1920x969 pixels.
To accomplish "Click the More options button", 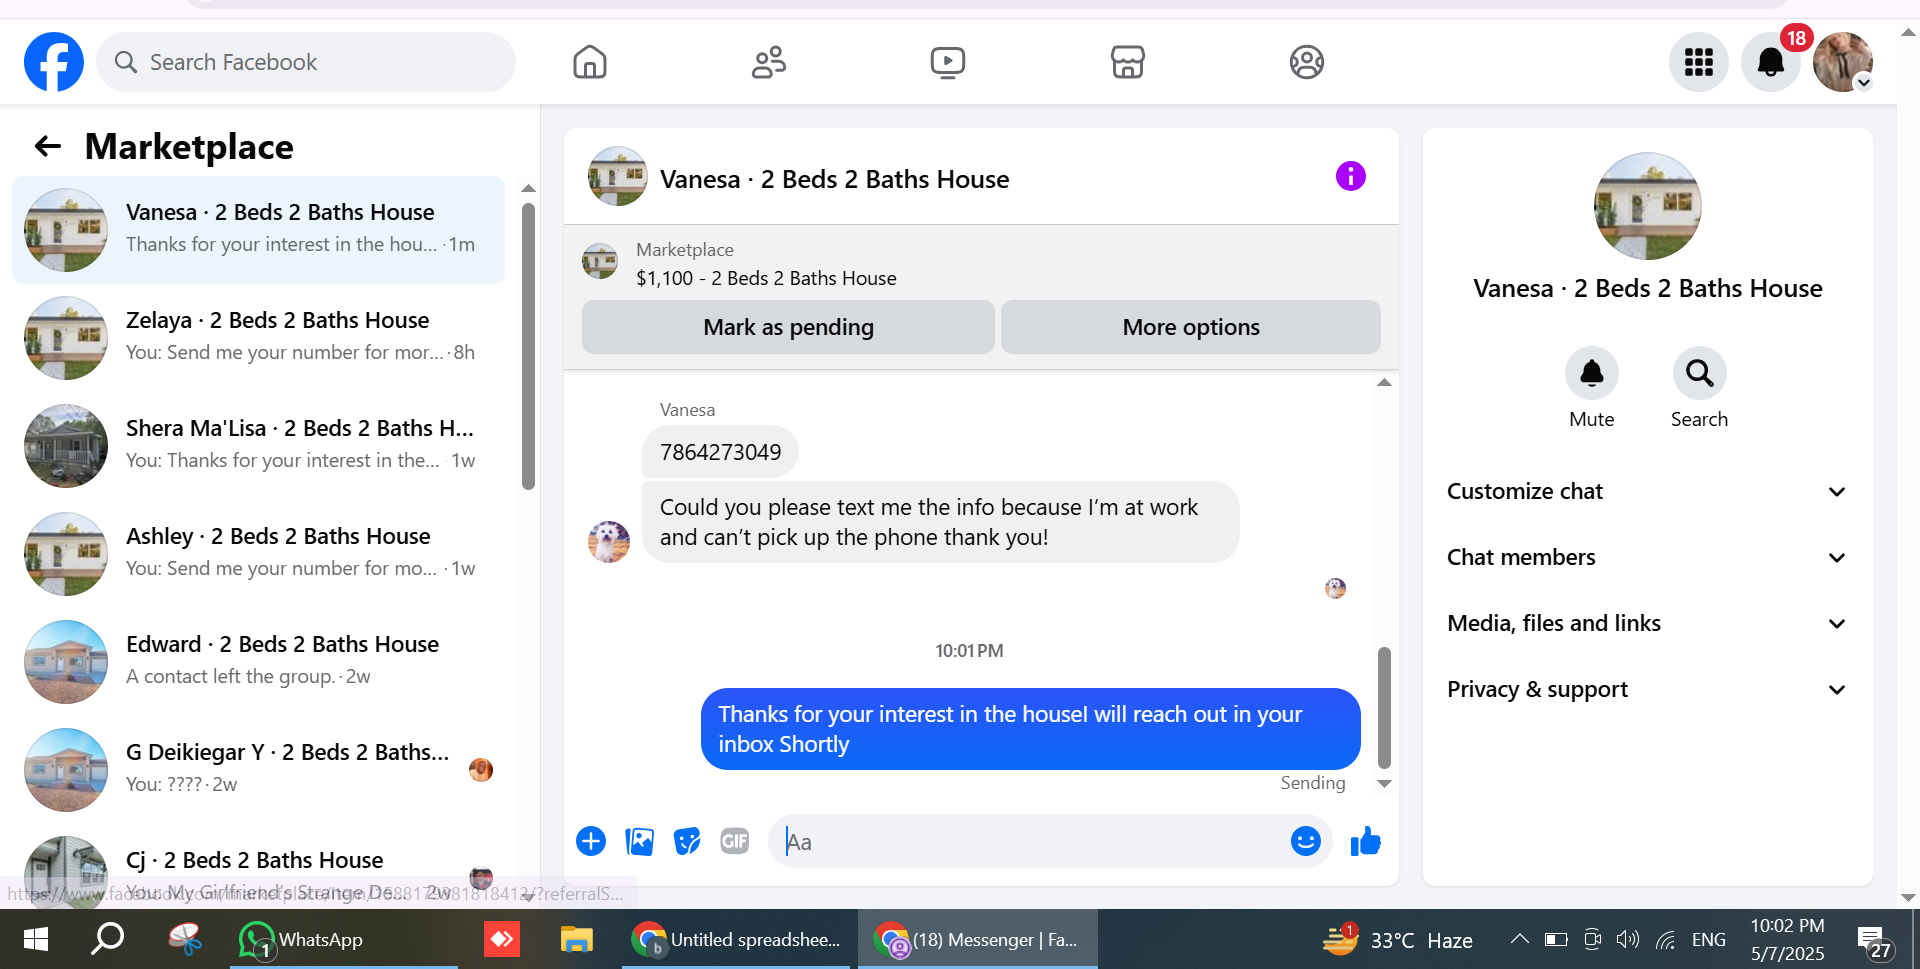I will [x=1191, y=327].
